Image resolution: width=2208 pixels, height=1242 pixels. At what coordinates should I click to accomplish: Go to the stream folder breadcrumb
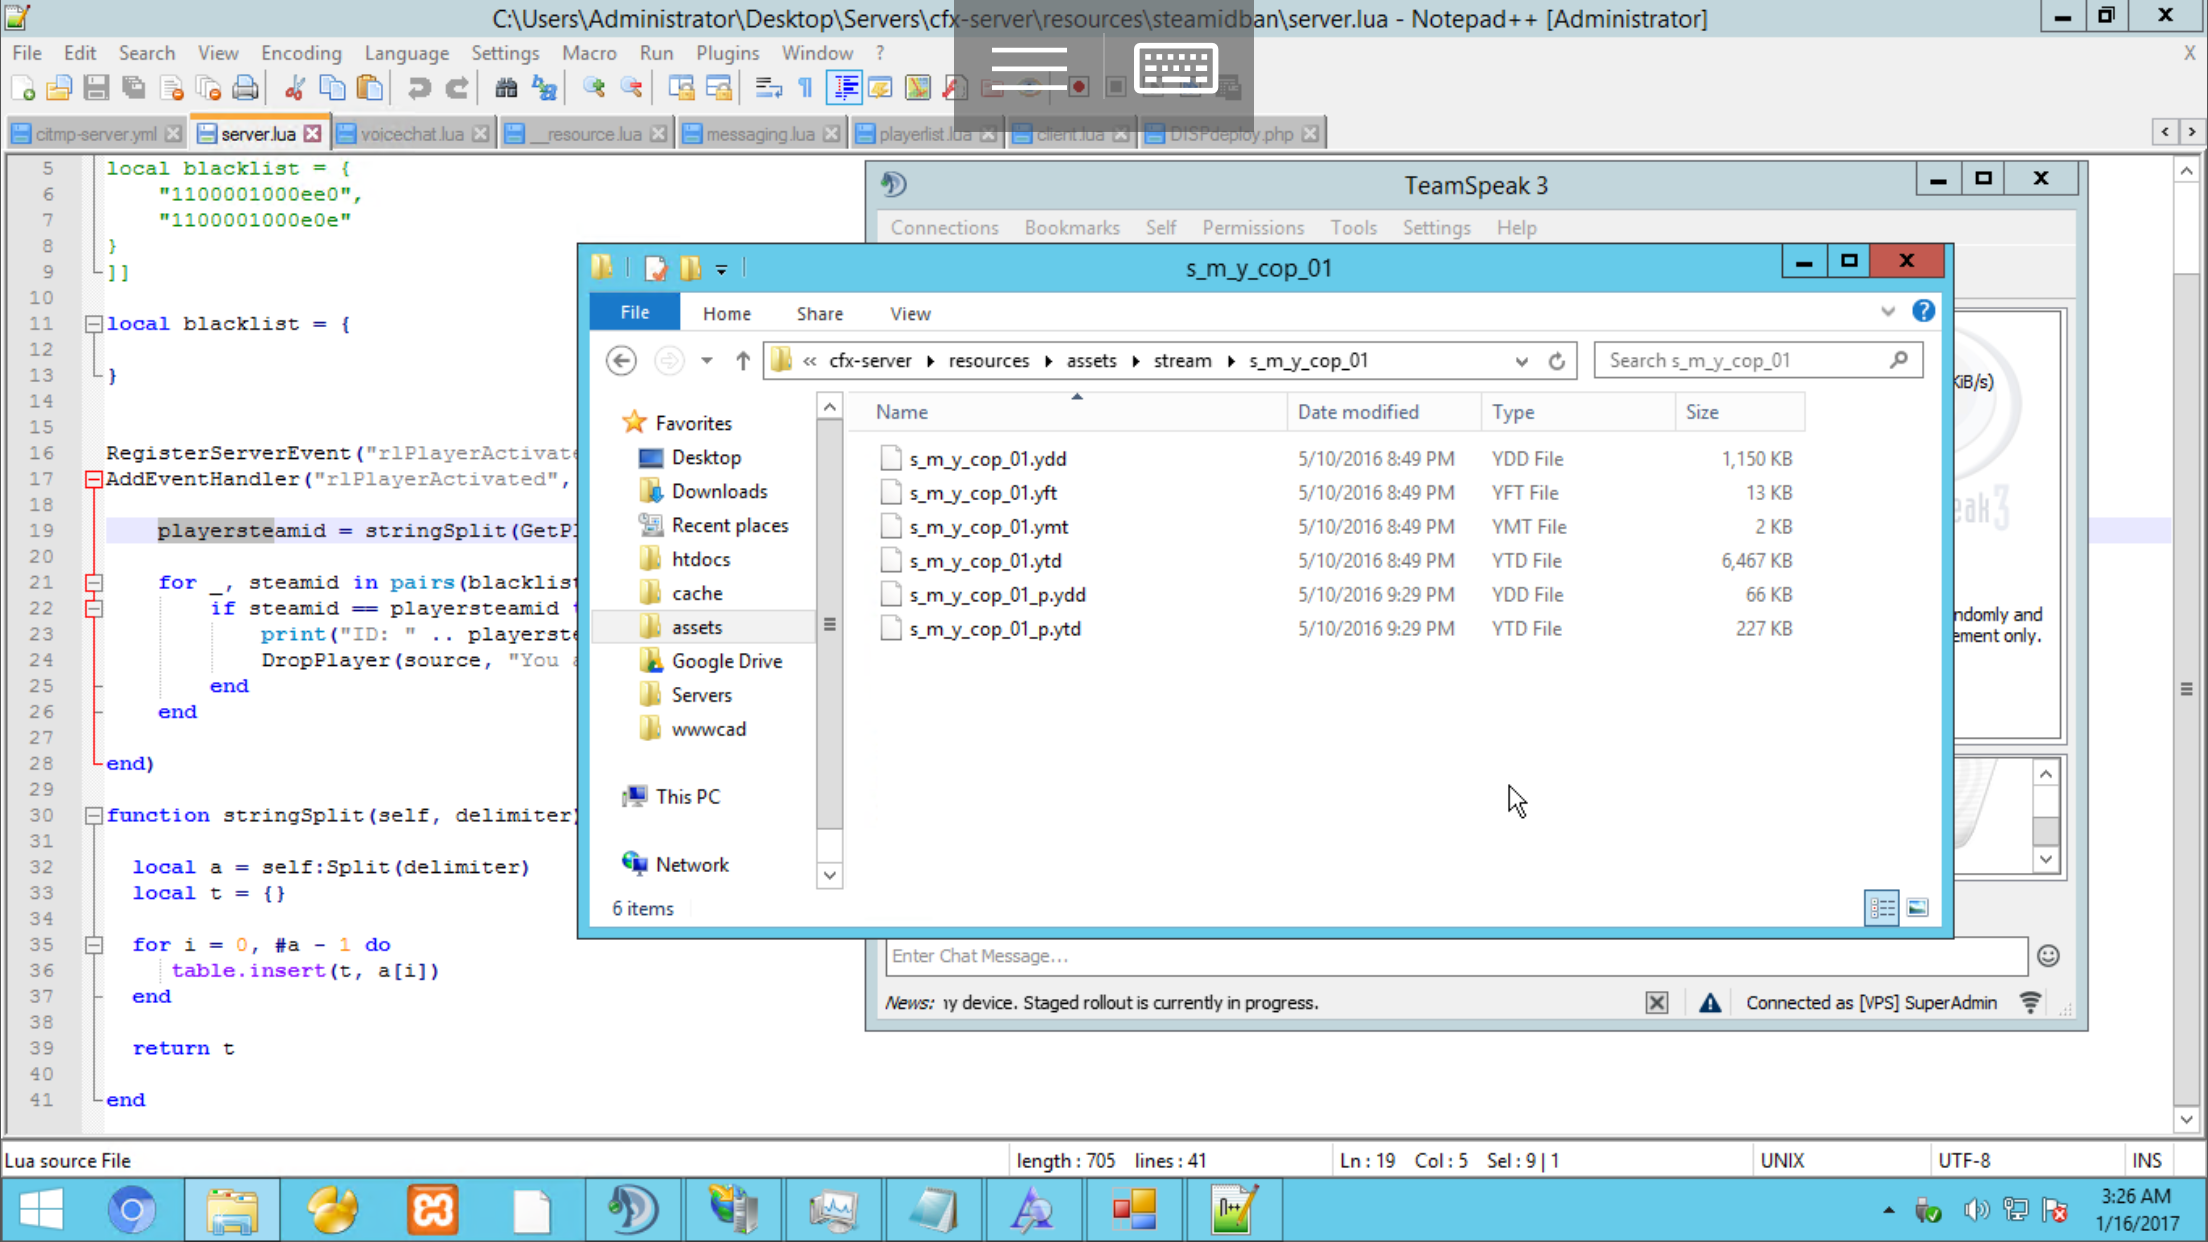pyautogui.click(x=1182, y=361)
